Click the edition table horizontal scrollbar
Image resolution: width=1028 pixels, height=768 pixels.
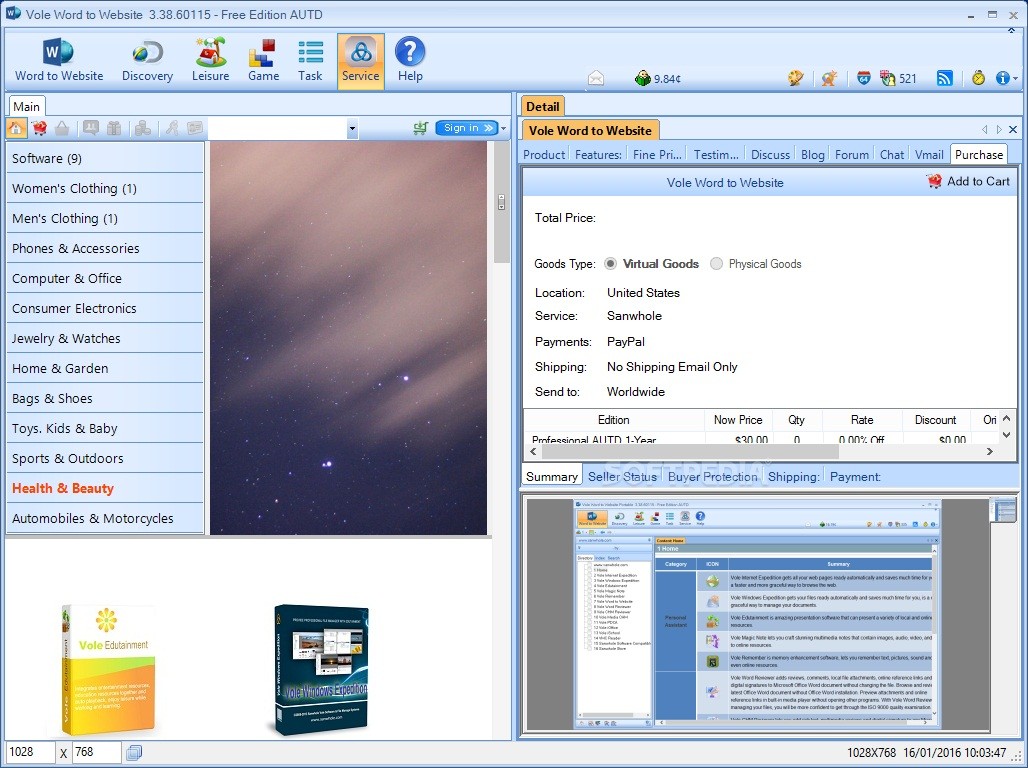(x=690, y=452)
